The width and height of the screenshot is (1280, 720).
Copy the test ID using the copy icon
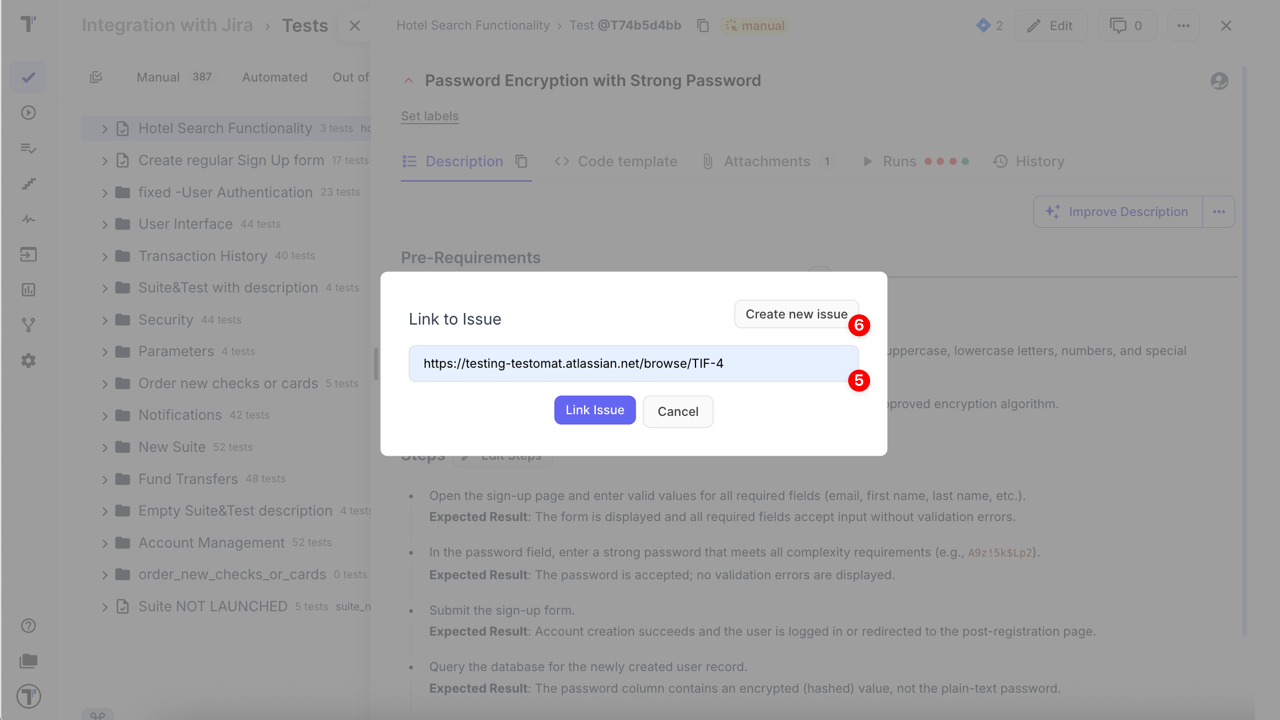pyautogui.click(x=702, y=25)
